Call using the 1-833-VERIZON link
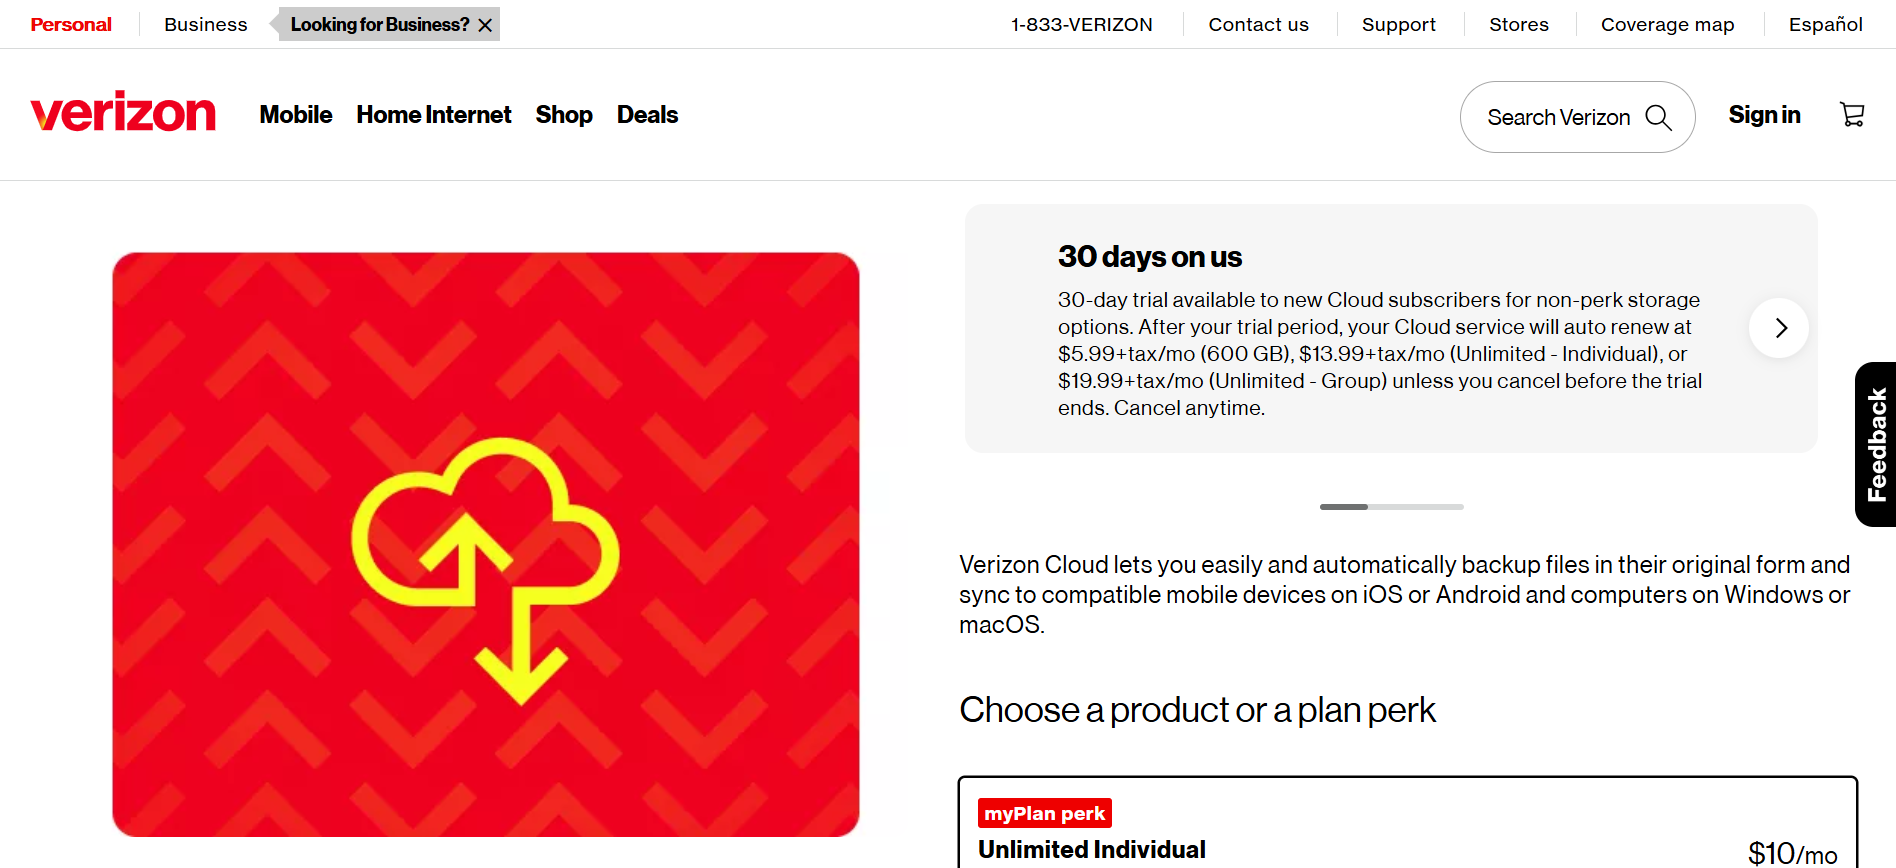The height and width of the screenshot is (868, 1896). (1082, 23)
